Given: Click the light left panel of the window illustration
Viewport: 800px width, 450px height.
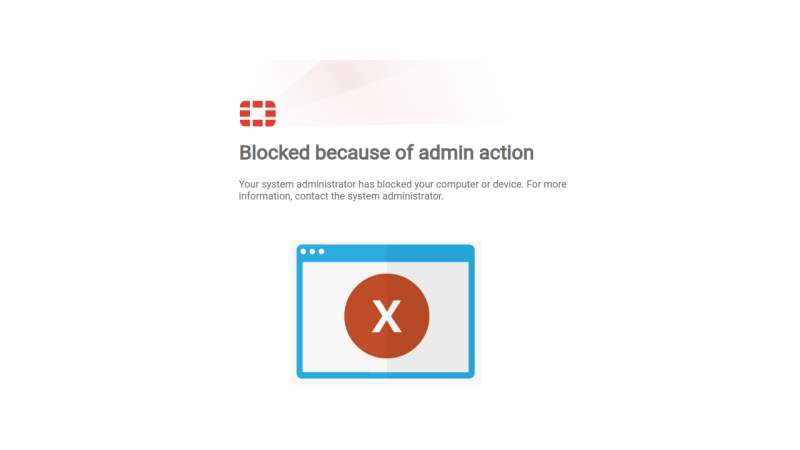Looking at the screenshot, I should (323, 316).
